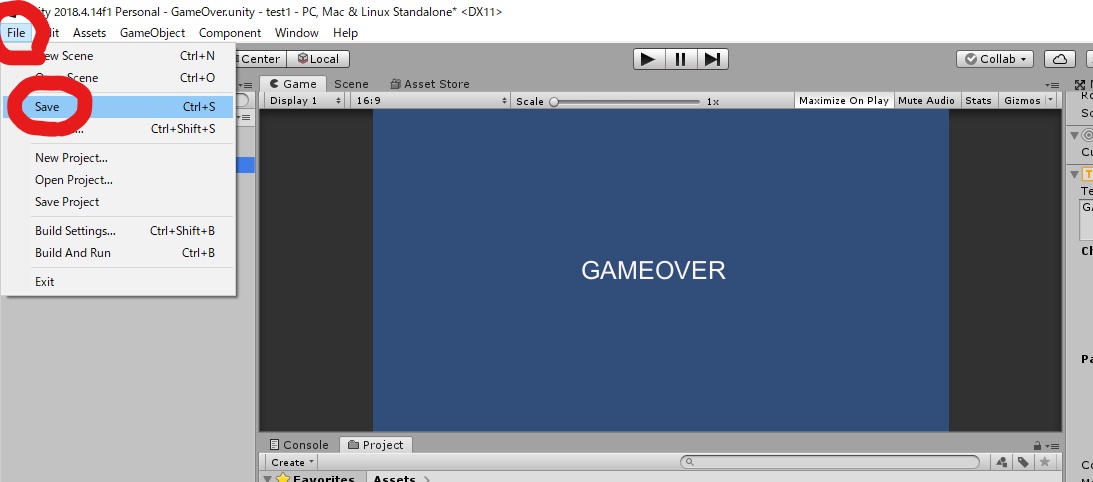Switch to the Scene tab

click(351, 84)
